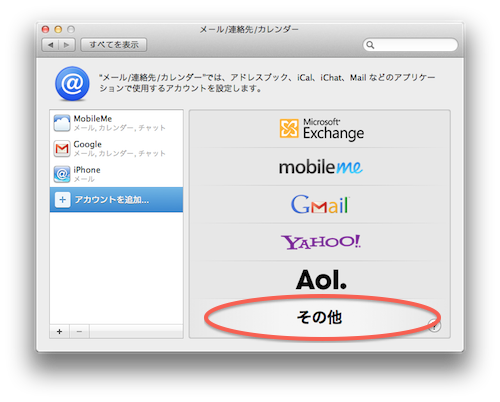The image size is (500, 402).
Task: Choose the mobileme account type logo
Action: tap(321, 167)
